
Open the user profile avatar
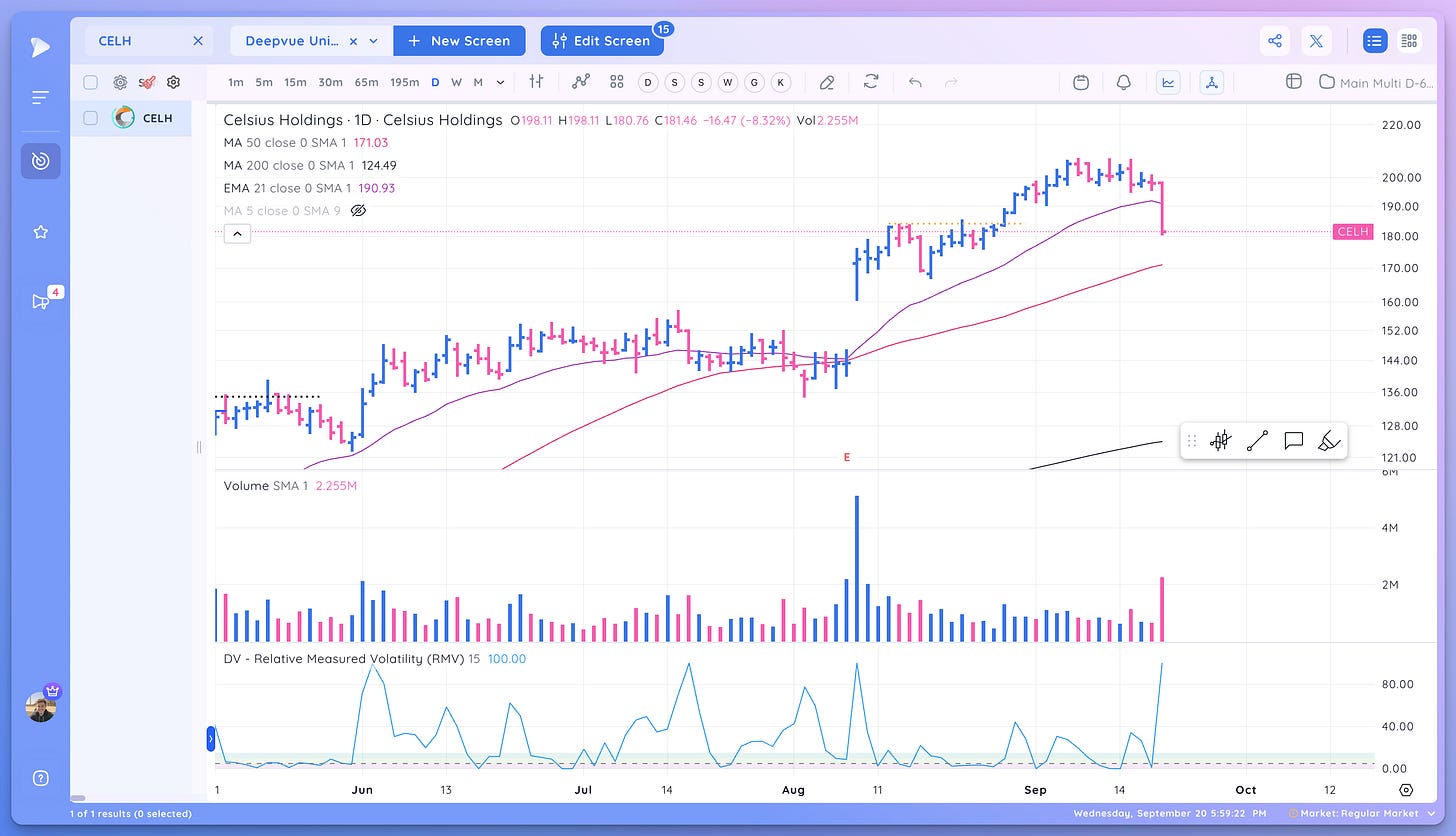pyautogui.click(x=41, y=706)
